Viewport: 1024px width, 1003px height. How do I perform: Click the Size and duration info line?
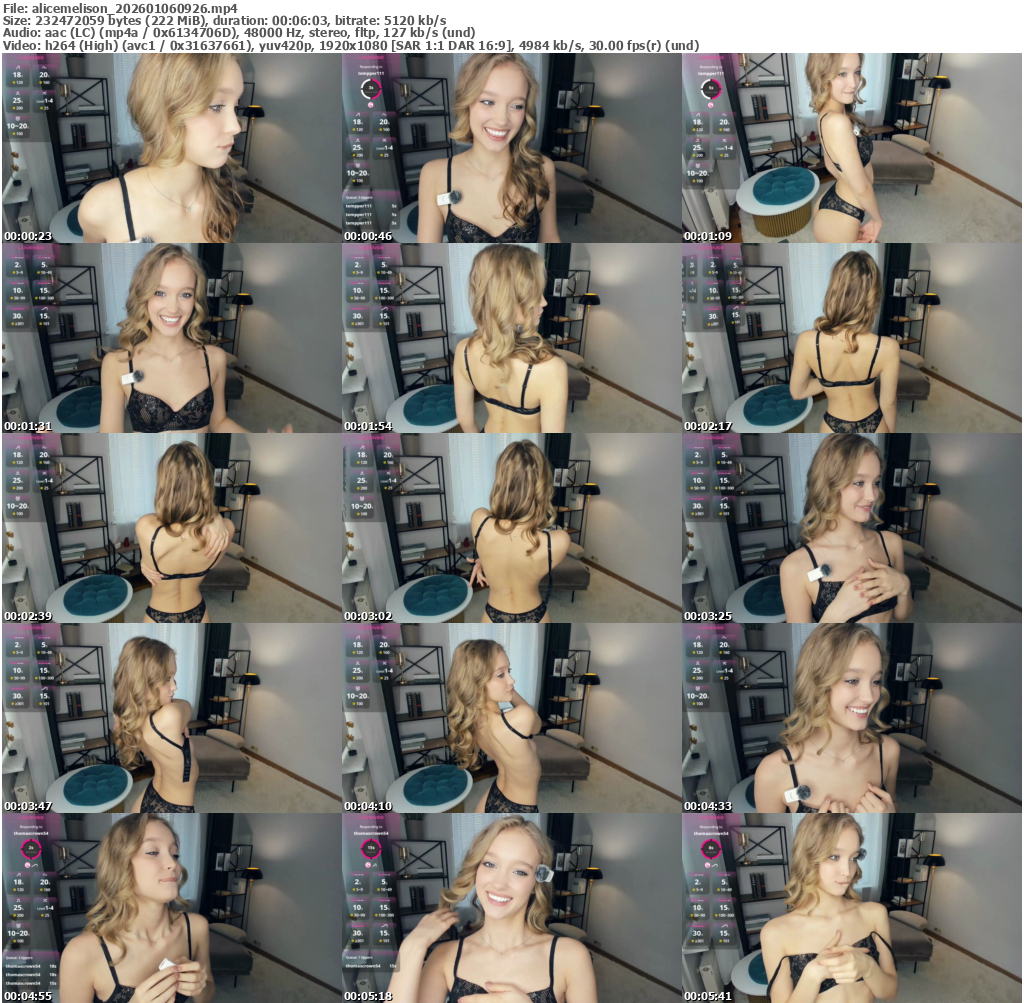pyautogui.click(x=225, y=20)
